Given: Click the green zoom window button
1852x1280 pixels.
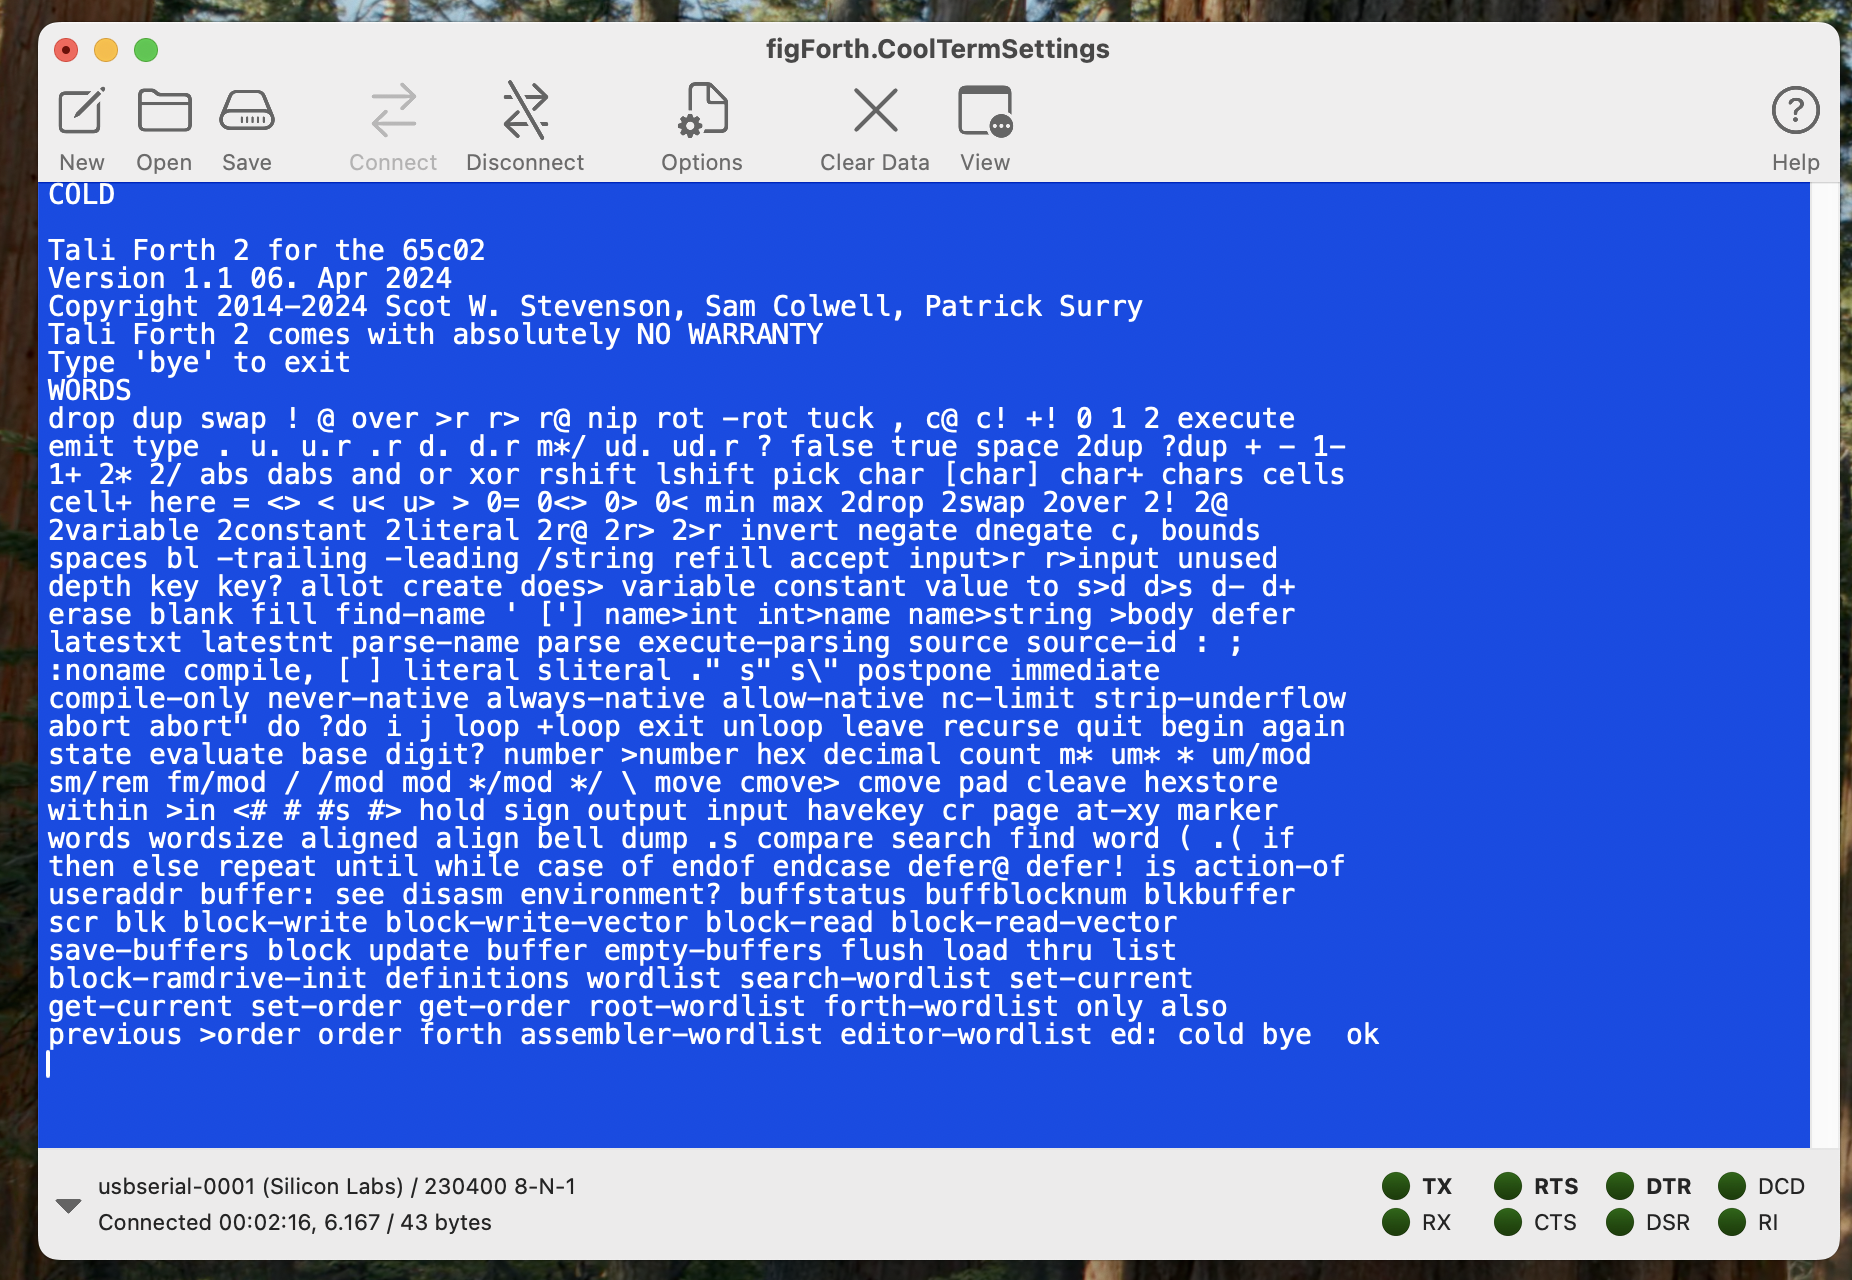Looking at the screenshot, I should [x=146, y=50].
